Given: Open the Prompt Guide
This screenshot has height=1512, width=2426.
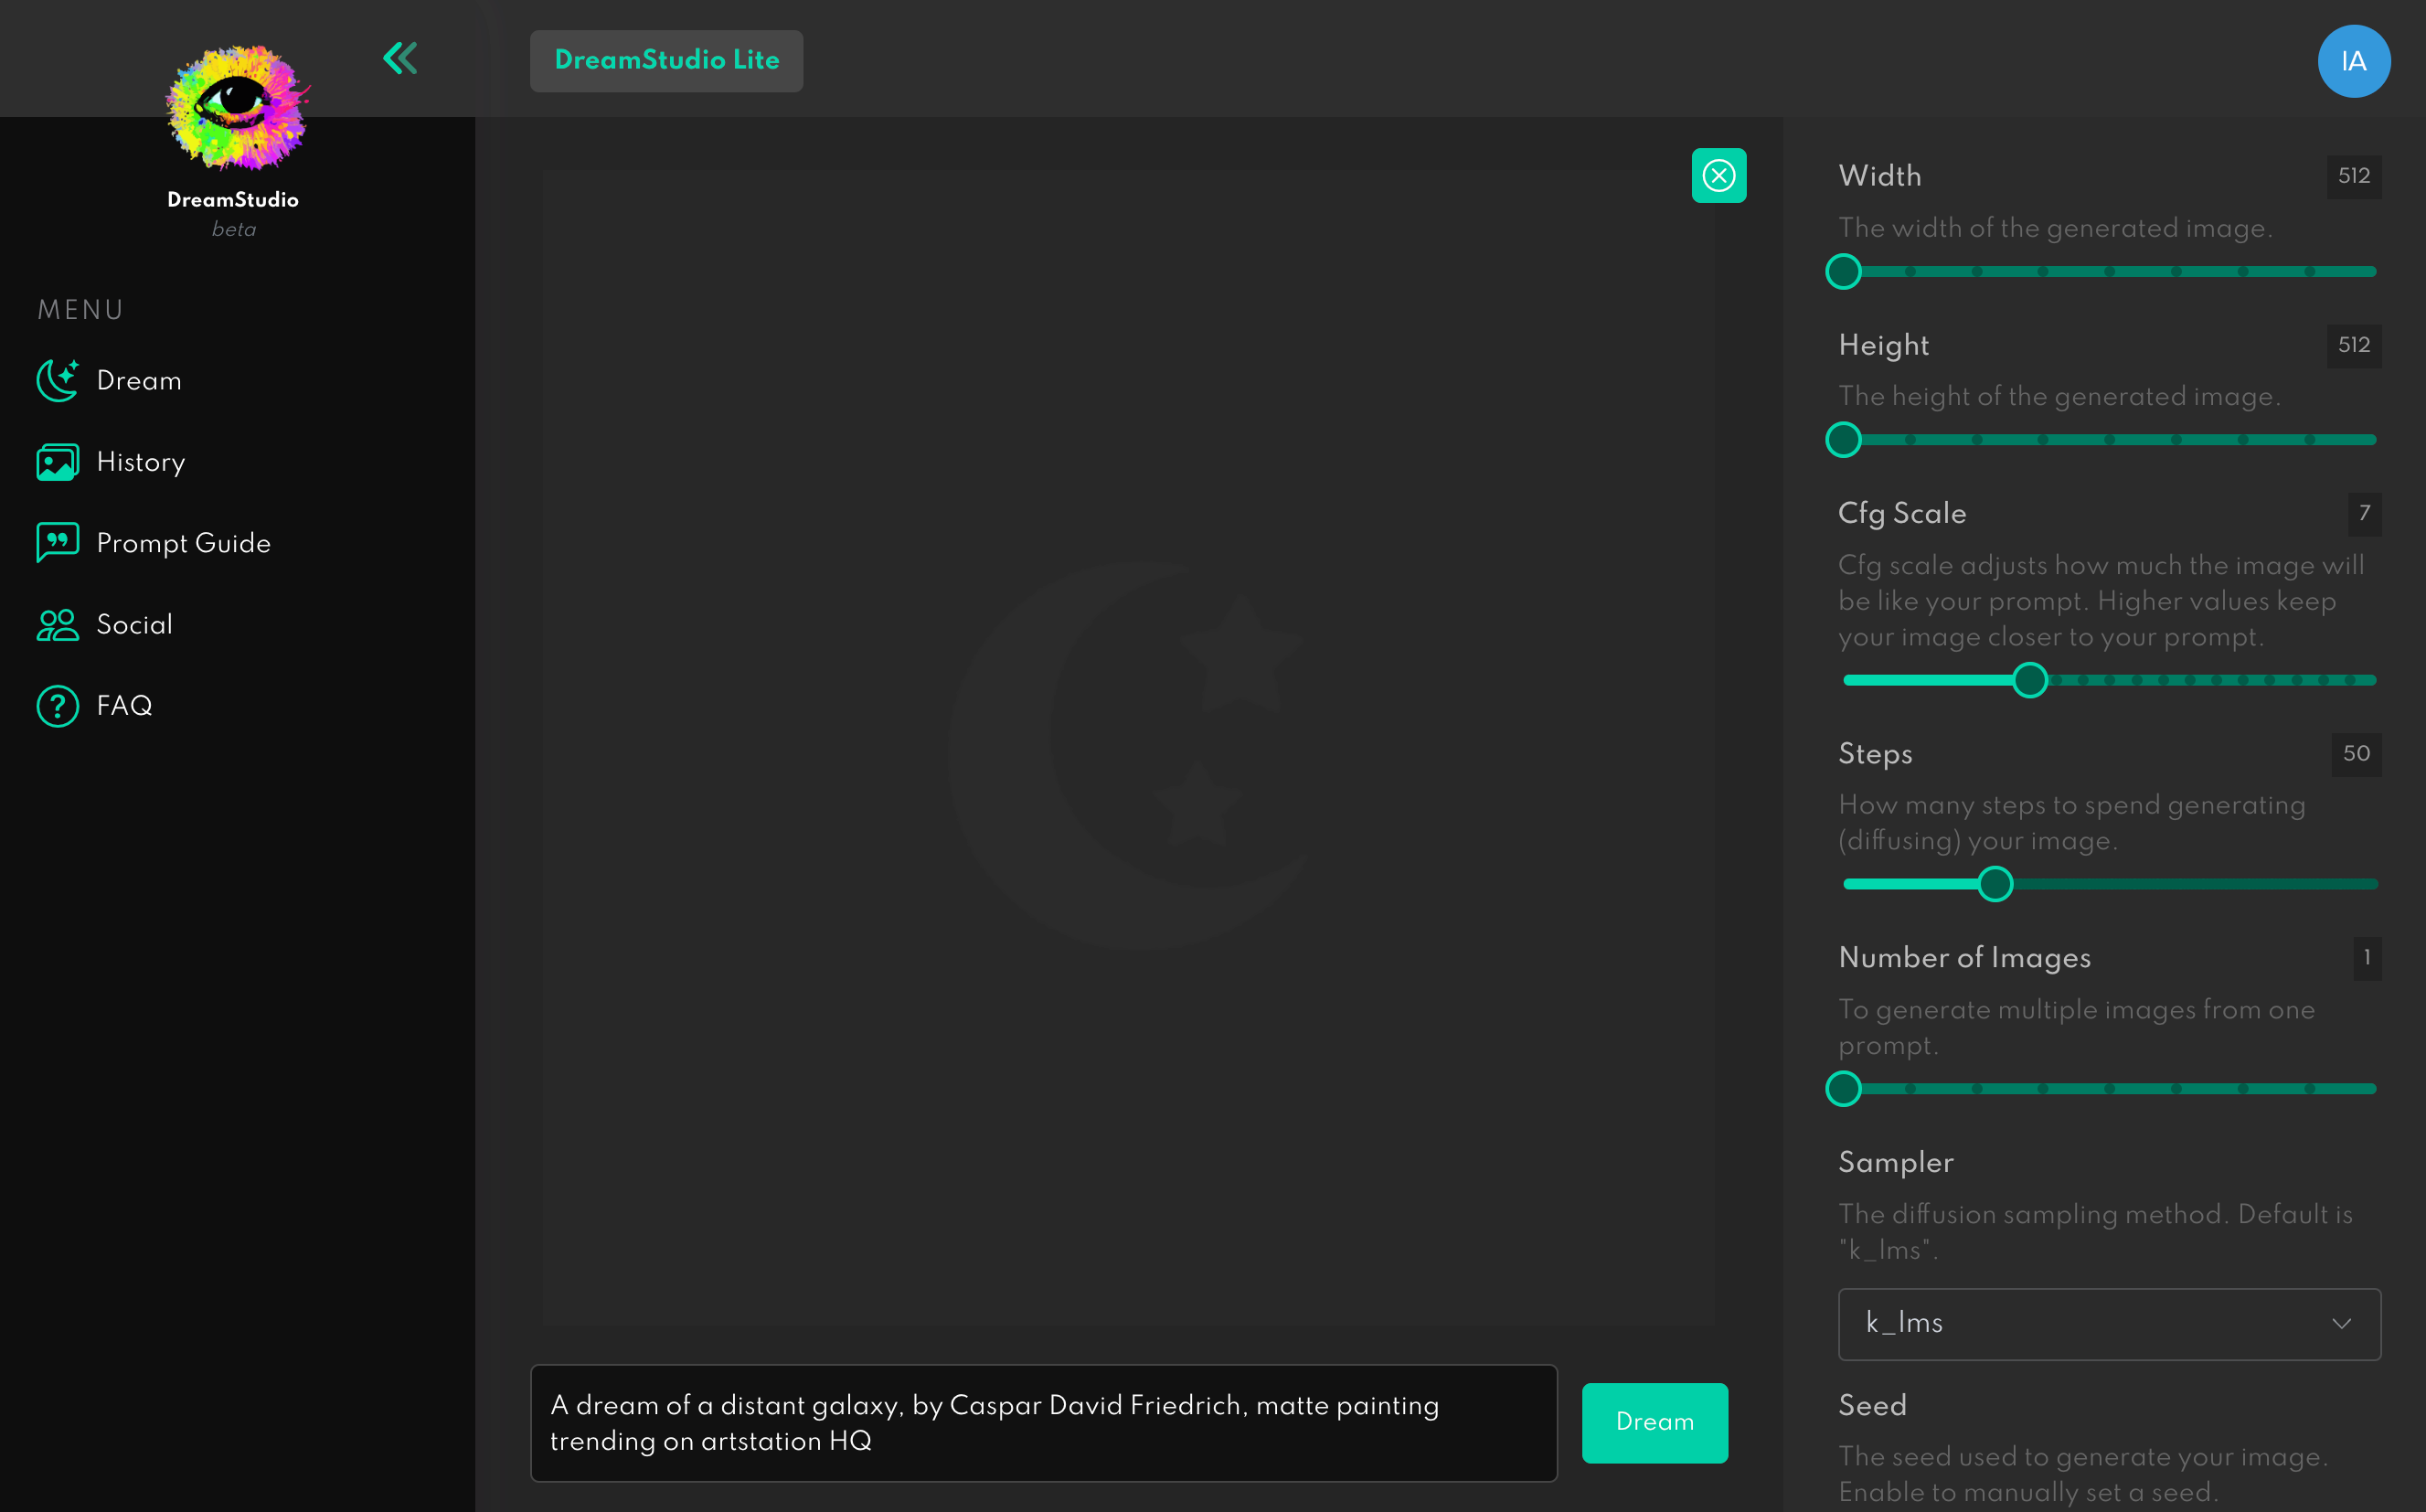Looking at the screenshot, I should [x=183, y=543].
